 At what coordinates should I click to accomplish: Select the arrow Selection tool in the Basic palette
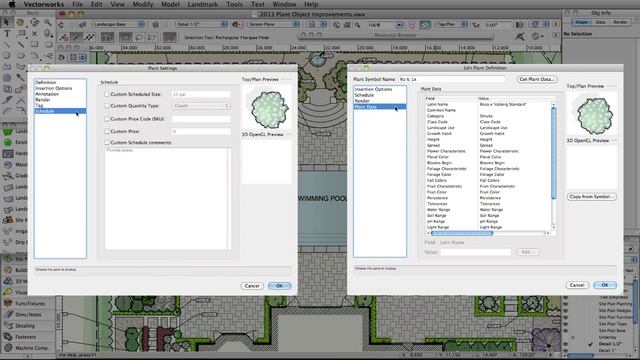7,22
